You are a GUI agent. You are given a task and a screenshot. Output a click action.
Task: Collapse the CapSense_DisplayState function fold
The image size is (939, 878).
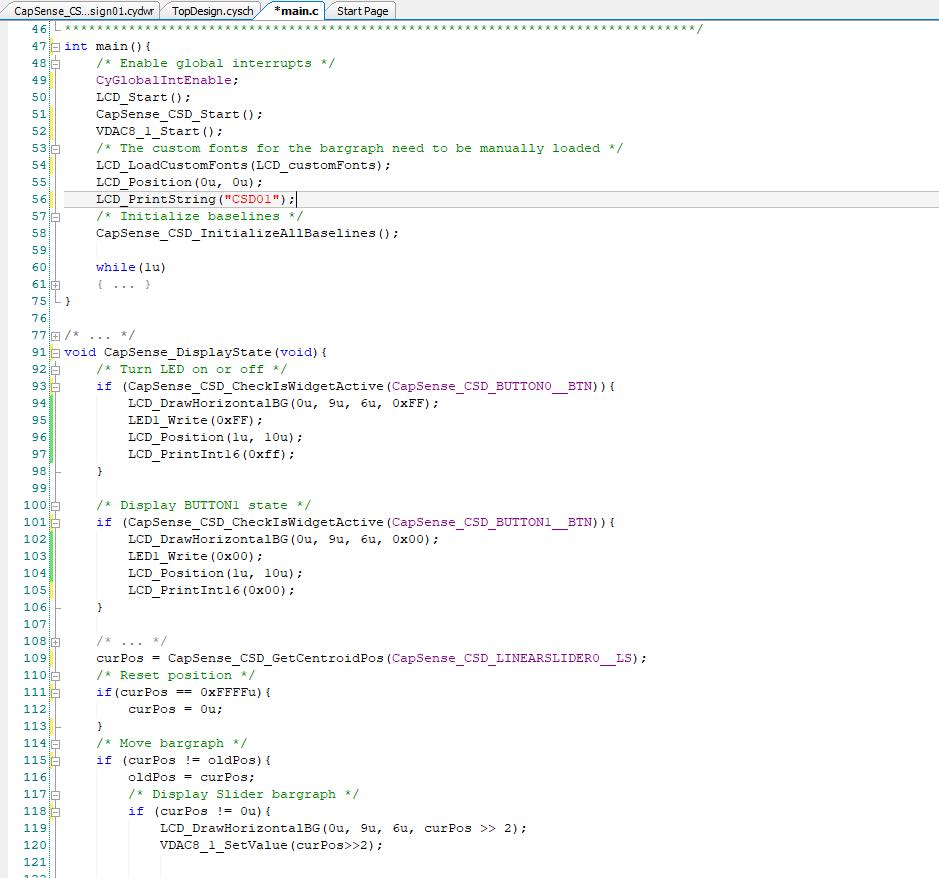[57, 351]
